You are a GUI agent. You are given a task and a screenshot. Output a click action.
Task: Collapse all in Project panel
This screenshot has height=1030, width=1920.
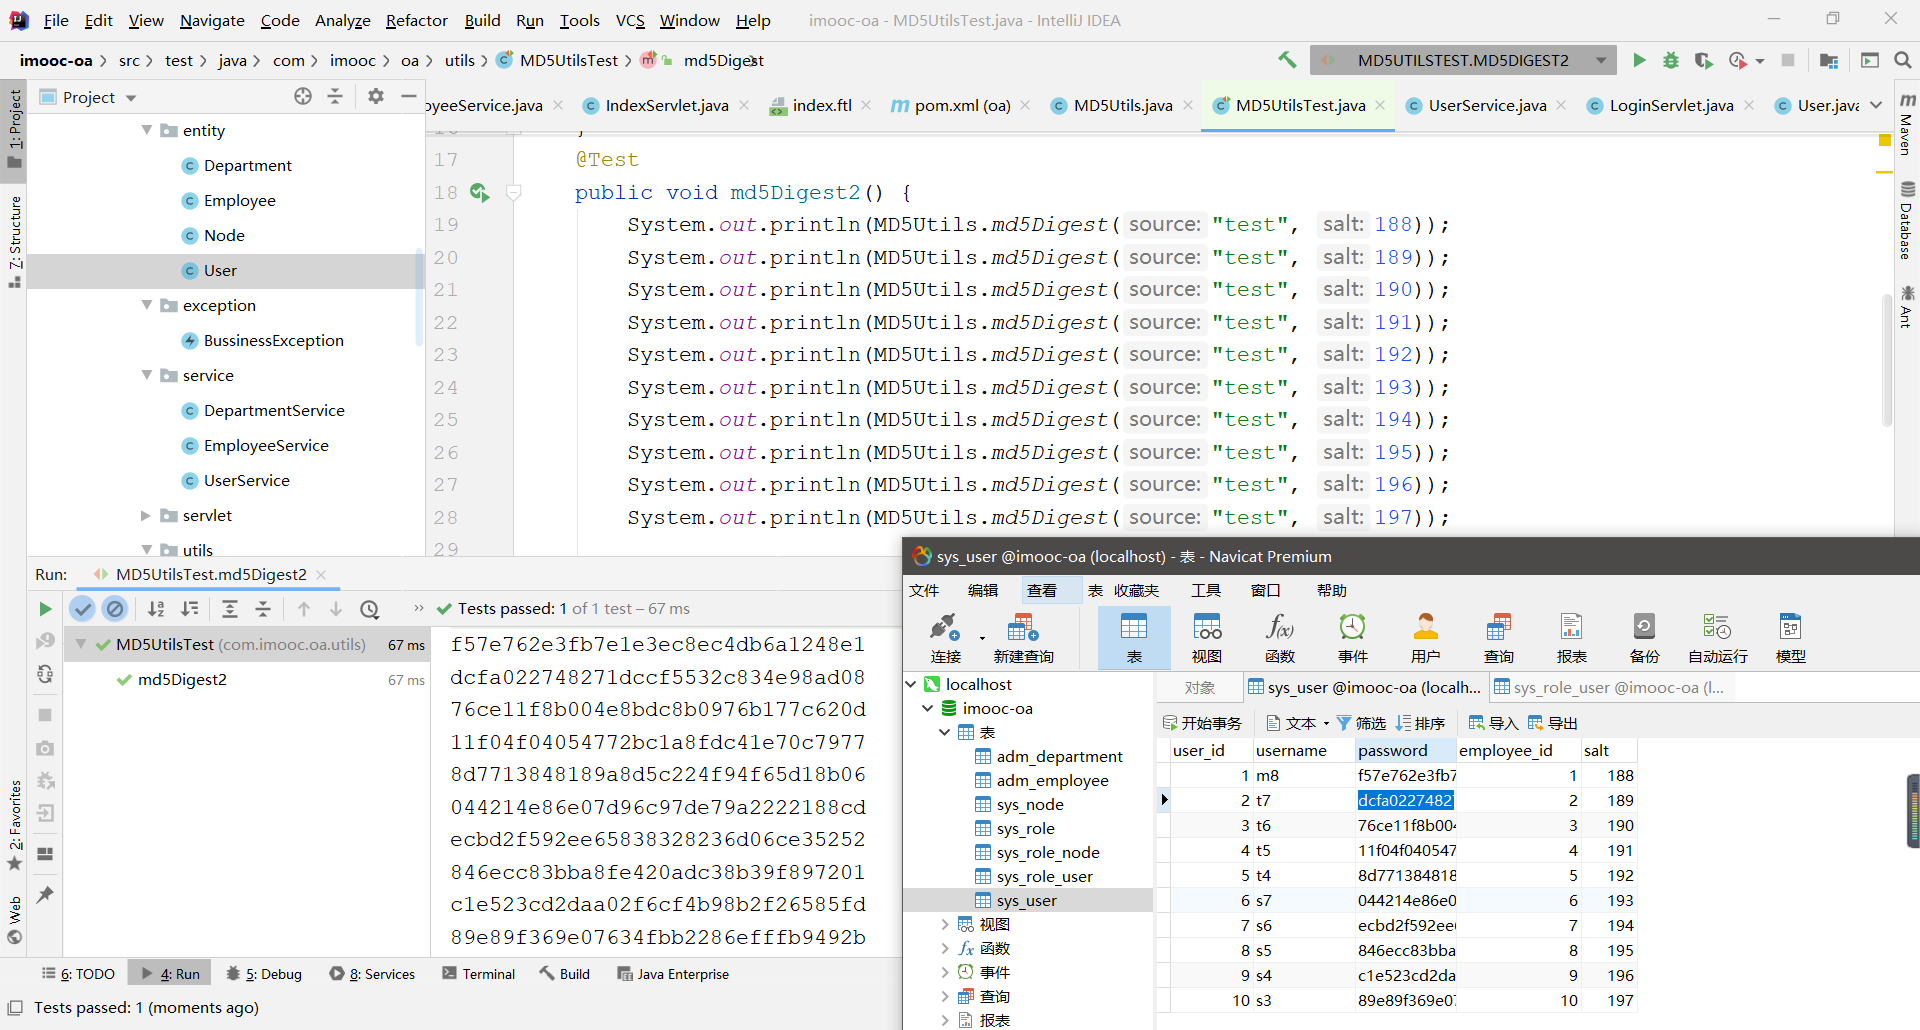[x=335, y=96]
